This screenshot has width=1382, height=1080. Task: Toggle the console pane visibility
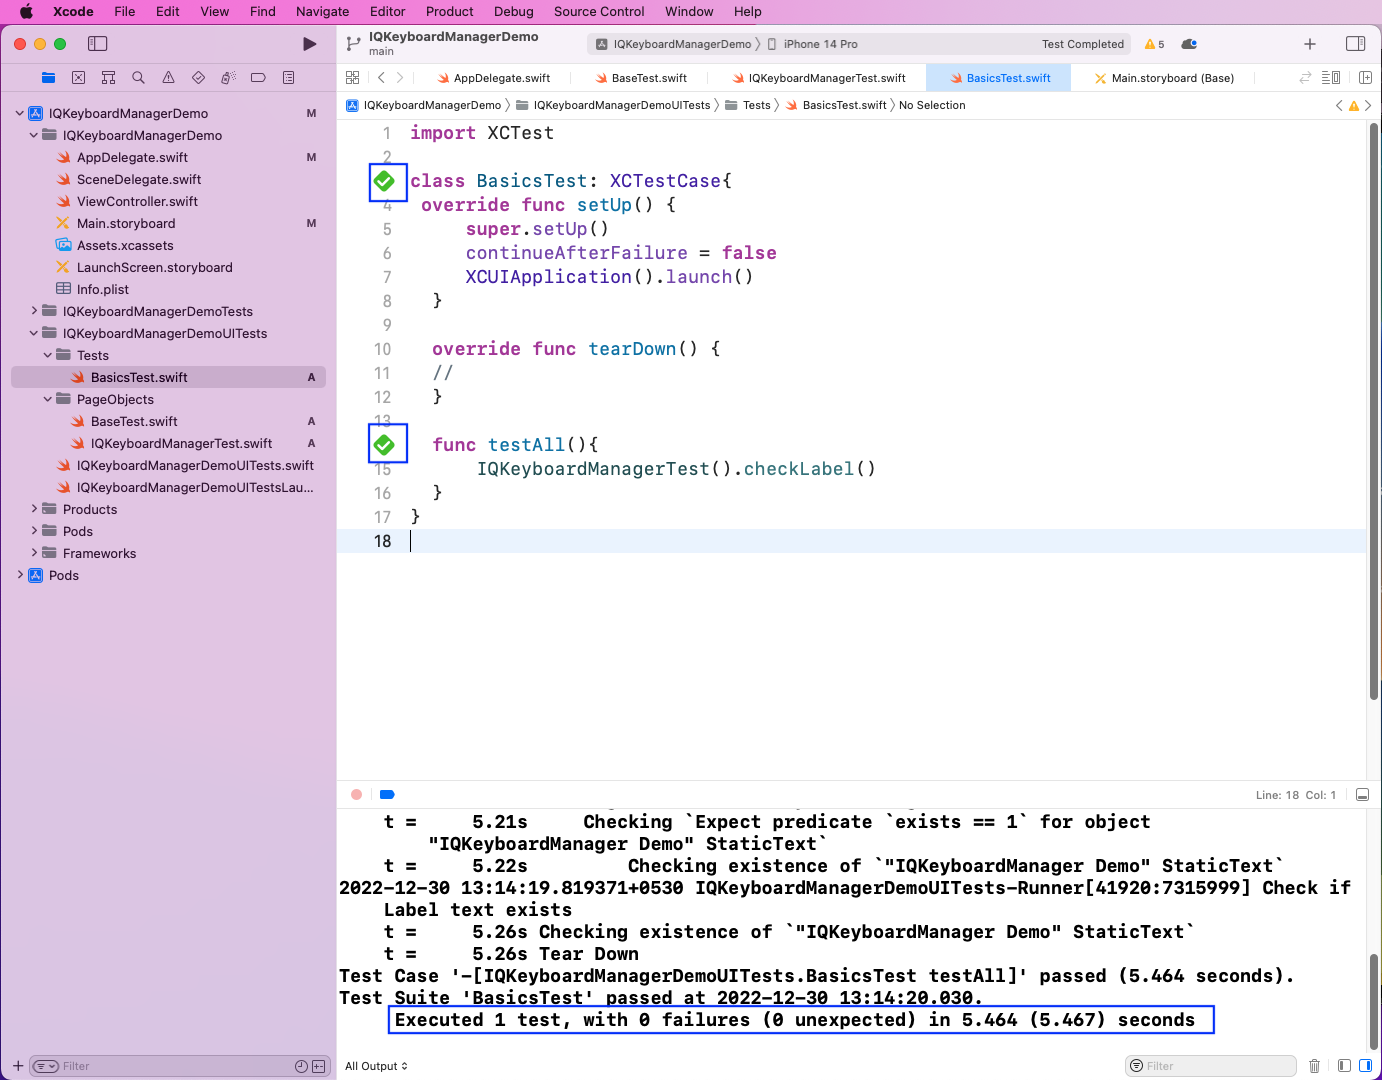[x=1365, y=1066]
